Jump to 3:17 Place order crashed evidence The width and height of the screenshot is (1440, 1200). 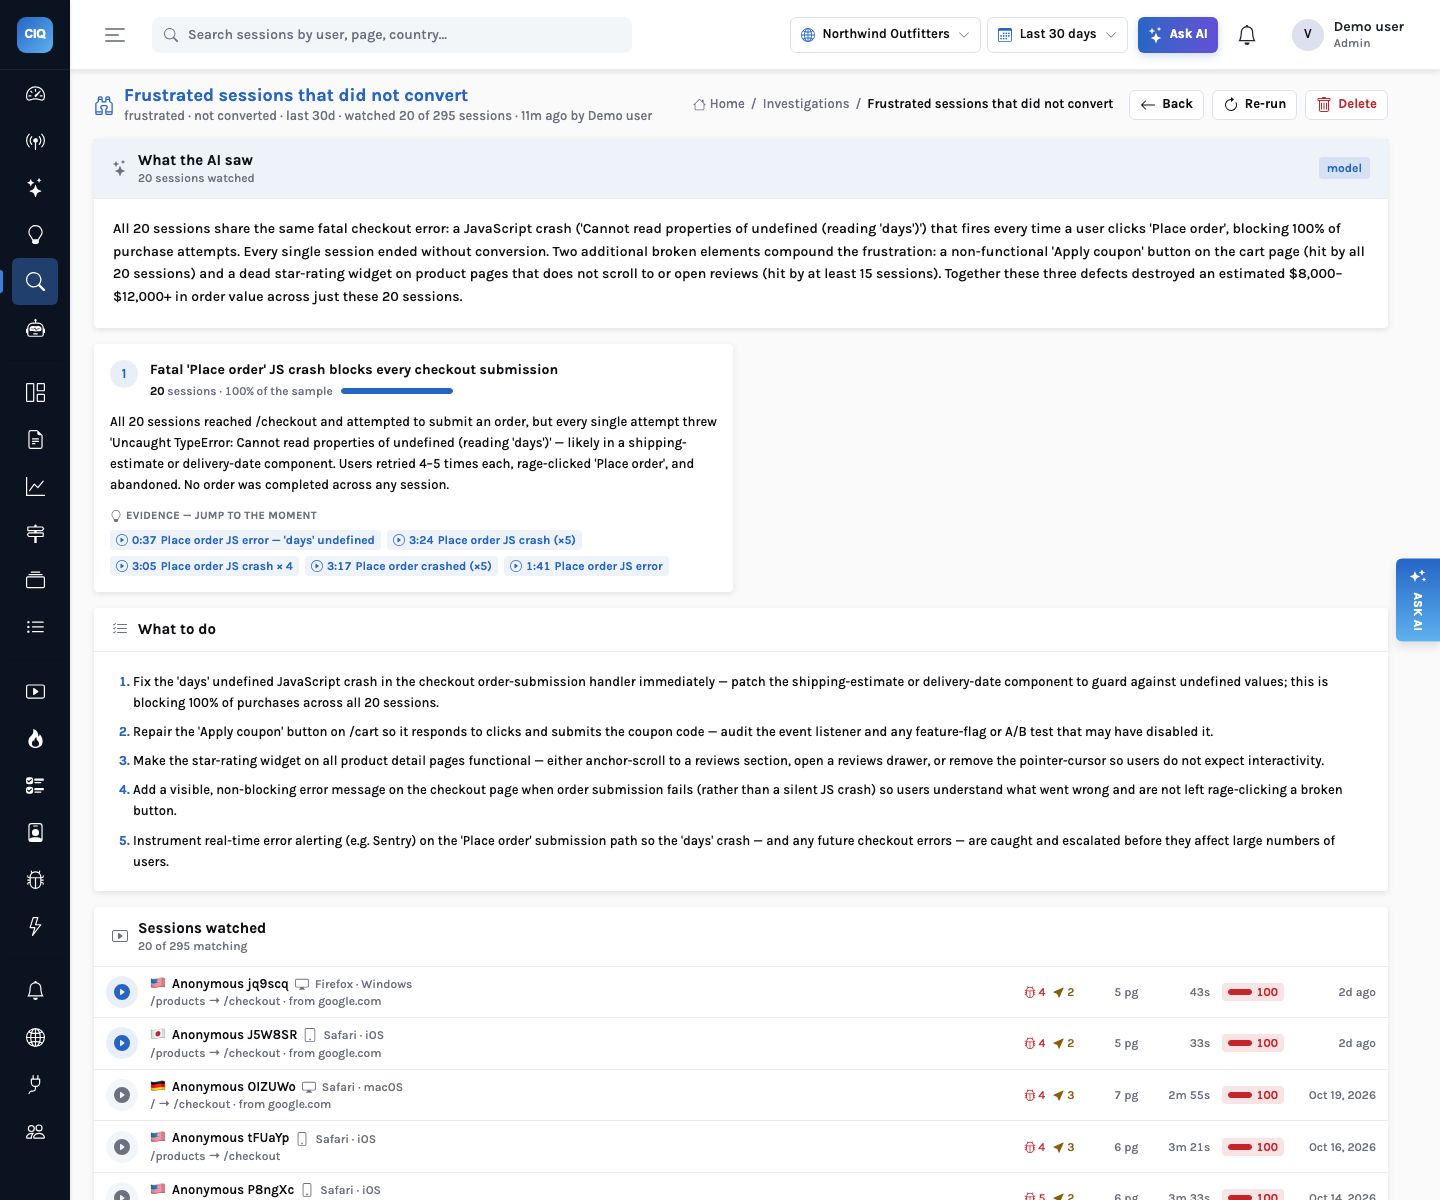pyautogui.click(x=401, y=566)
